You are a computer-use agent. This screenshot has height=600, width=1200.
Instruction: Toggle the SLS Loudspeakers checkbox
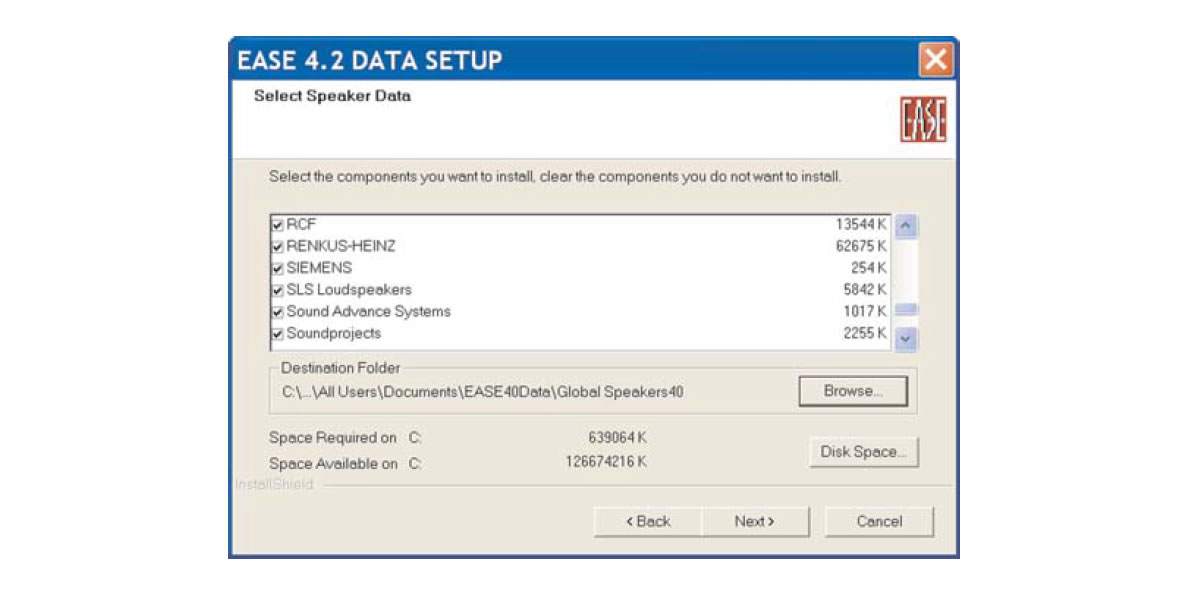[278, 291]
